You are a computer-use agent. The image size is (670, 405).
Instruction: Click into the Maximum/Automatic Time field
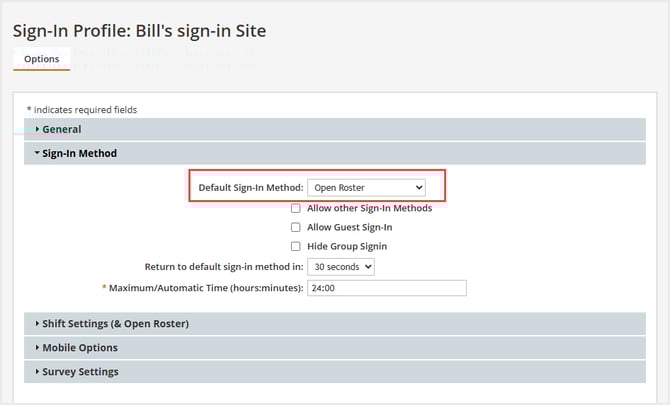coord(387,288)
